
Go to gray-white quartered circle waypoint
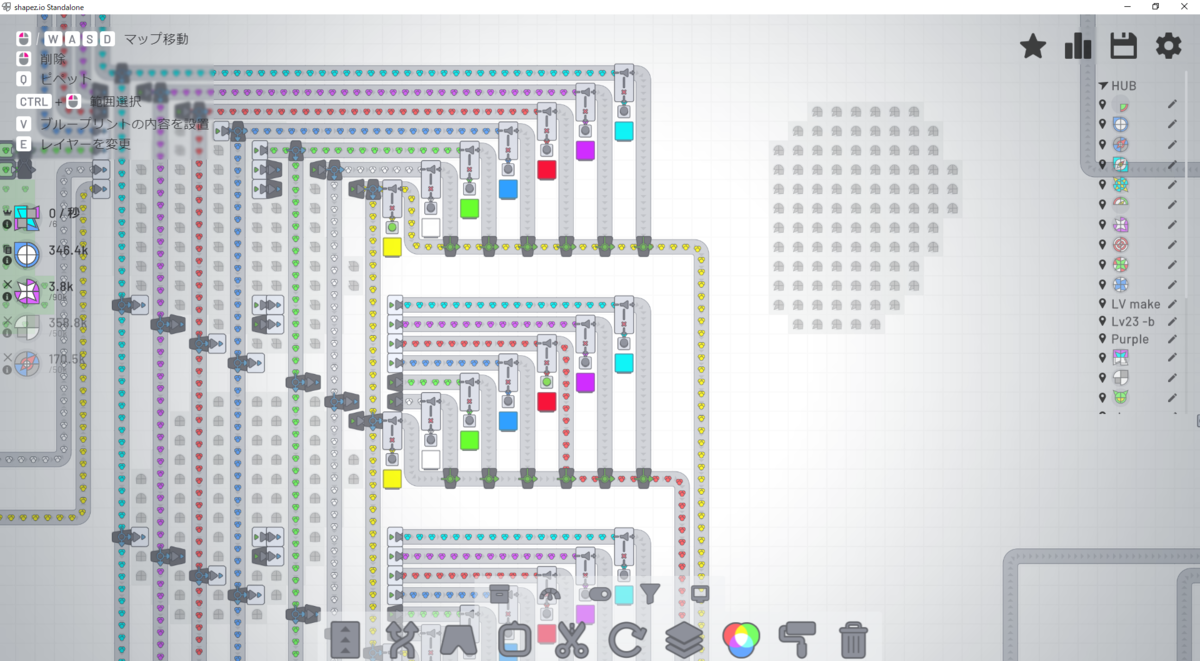pyautogui.click(x=1121, y=377)
